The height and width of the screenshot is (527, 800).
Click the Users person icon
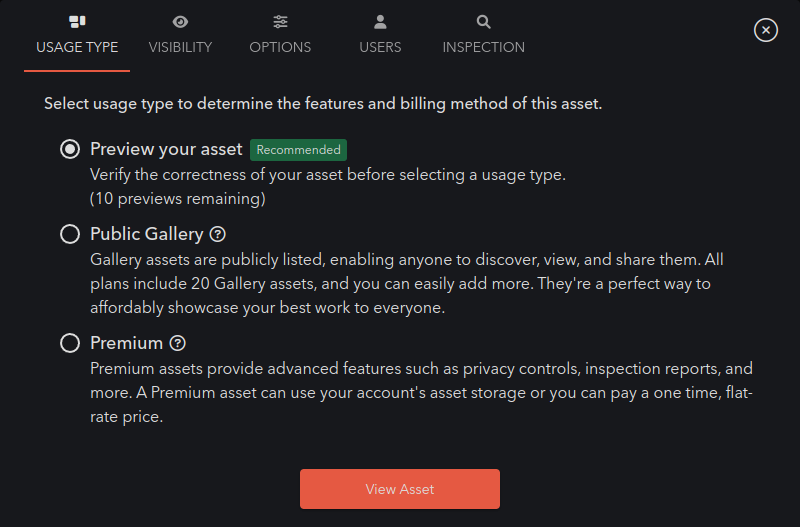[x=380, y=21]
